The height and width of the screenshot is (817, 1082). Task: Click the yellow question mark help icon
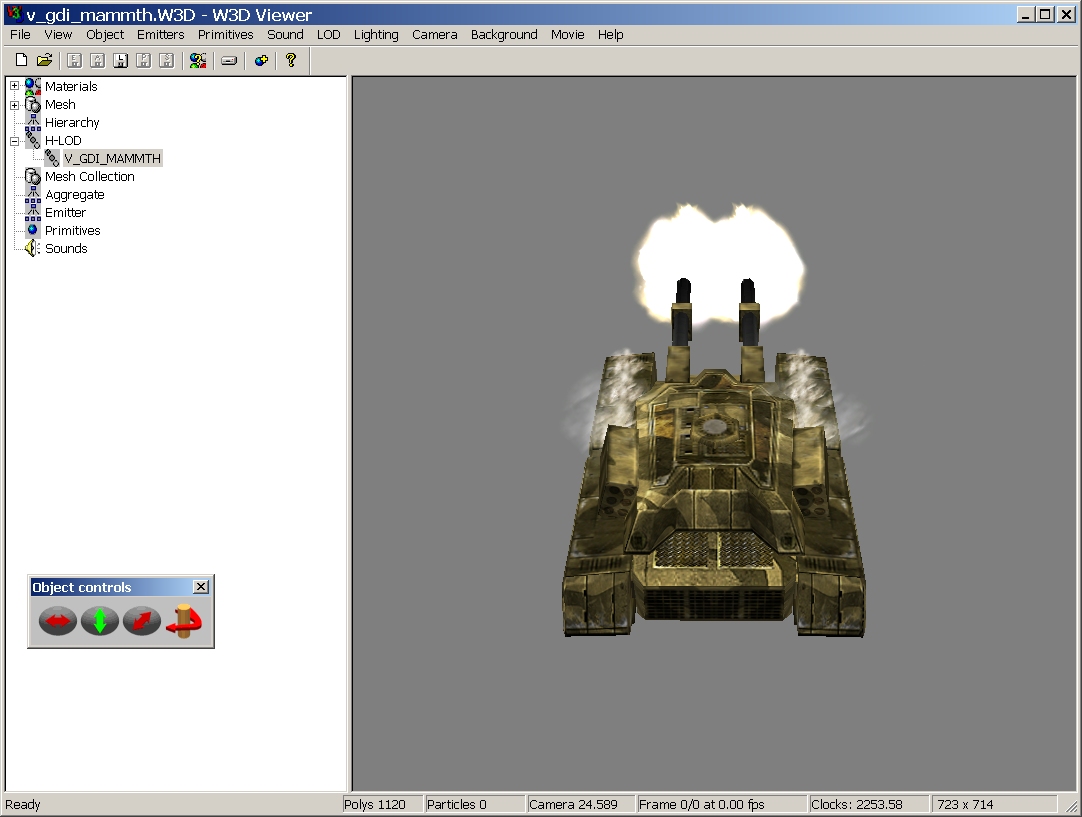point(291,61)
